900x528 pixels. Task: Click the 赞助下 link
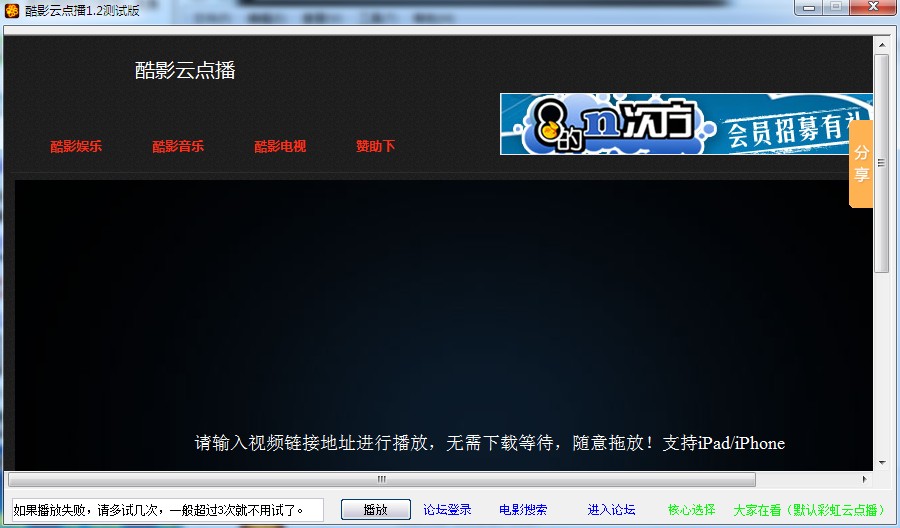click(376, 146)
